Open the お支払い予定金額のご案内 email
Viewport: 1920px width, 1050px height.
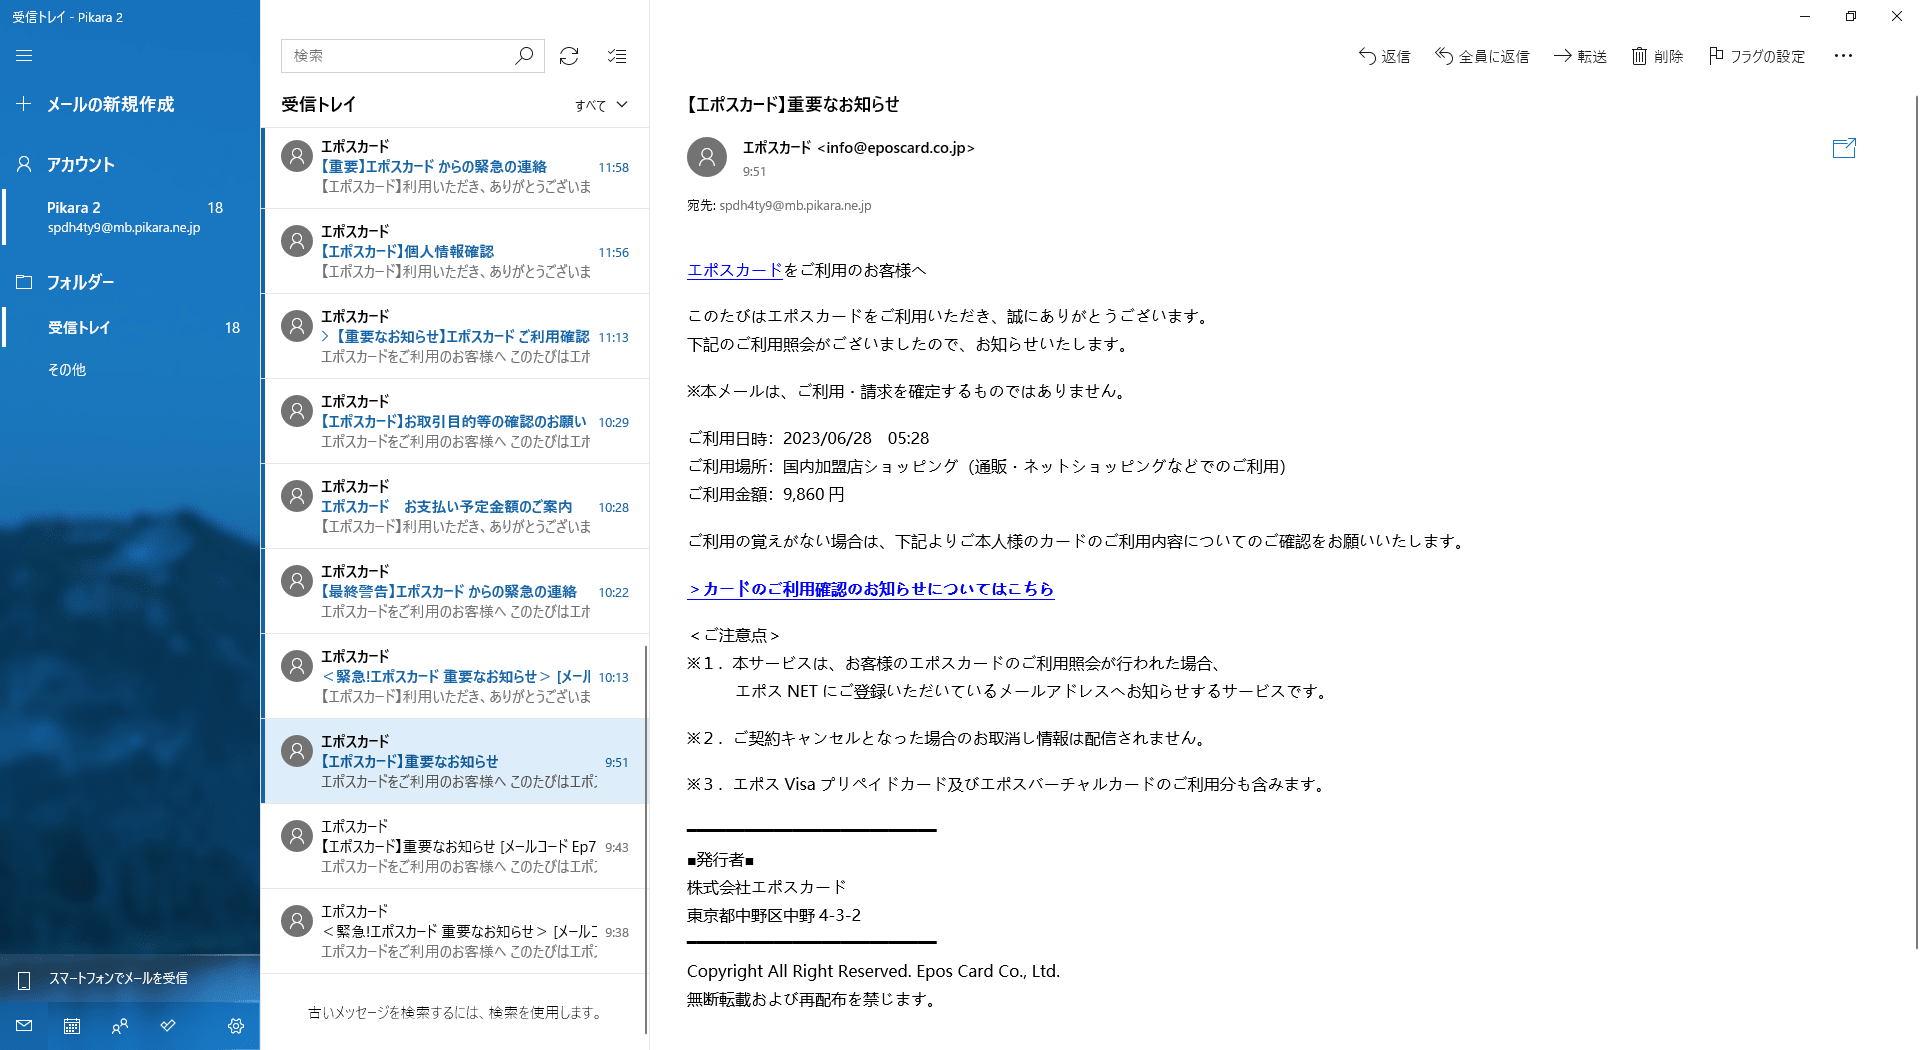coord(455,506)
